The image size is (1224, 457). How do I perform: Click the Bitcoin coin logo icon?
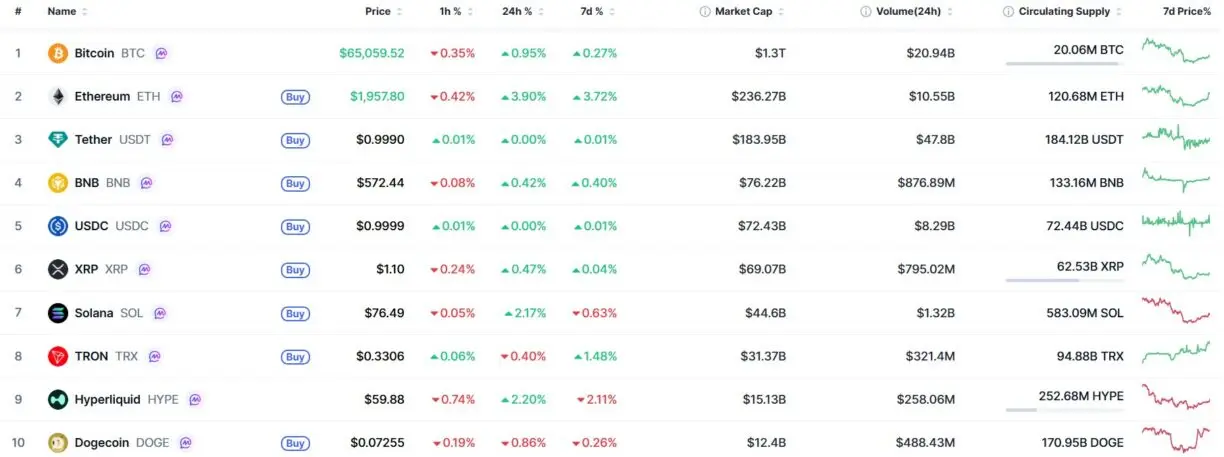pyautogui.click(x=58, y=53)
